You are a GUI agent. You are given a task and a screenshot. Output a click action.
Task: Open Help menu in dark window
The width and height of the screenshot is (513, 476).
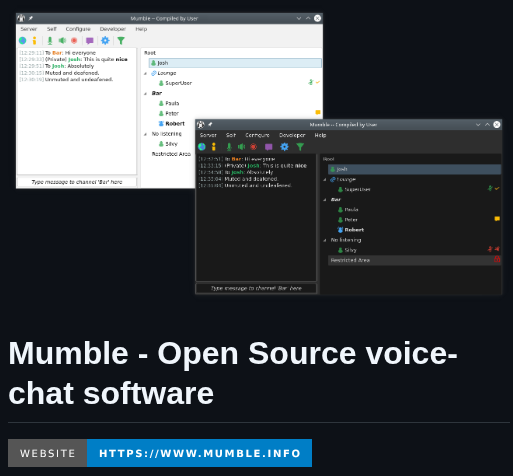[x=320, y=135]
